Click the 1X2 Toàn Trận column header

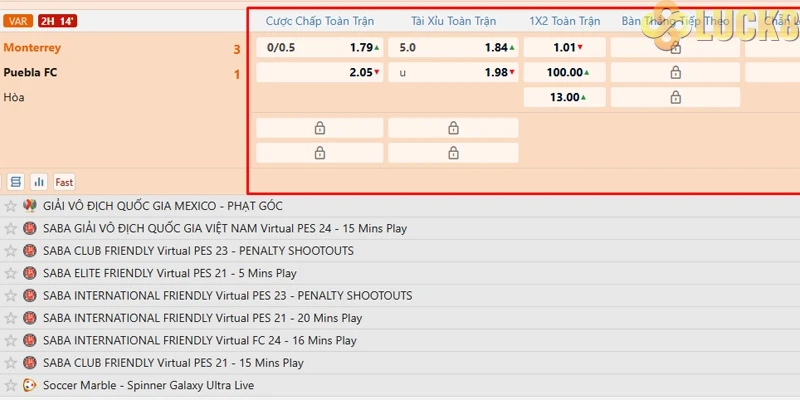click(565, 21)
